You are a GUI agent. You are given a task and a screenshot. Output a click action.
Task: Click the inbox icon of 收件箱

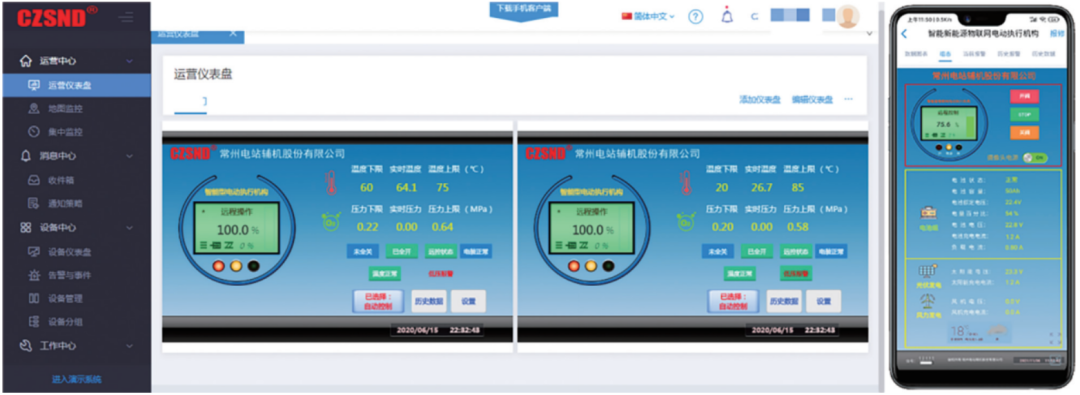click(34, 181)
